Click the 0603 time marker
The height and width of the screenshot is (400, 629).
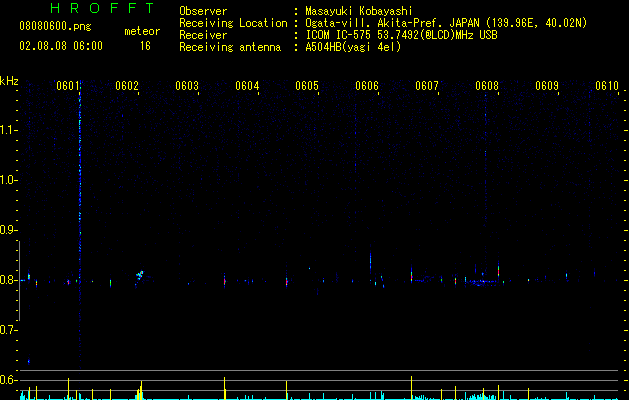187,86
